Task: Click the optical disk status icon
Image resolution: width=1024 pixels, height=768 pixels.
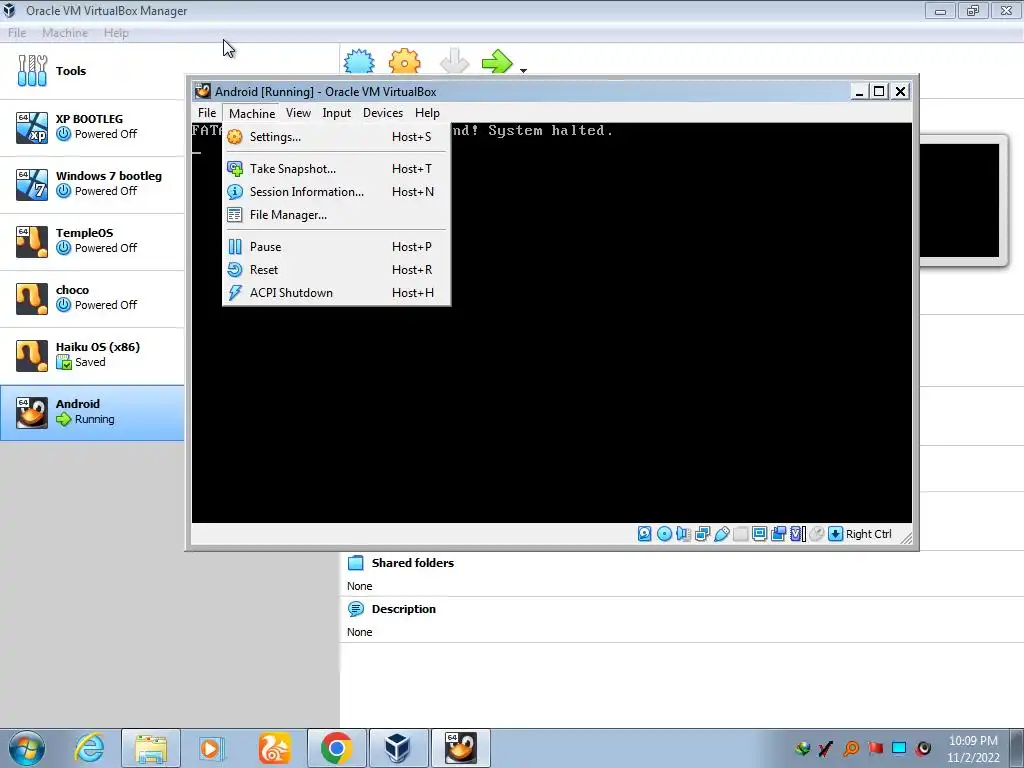Action: pos(664,534)
